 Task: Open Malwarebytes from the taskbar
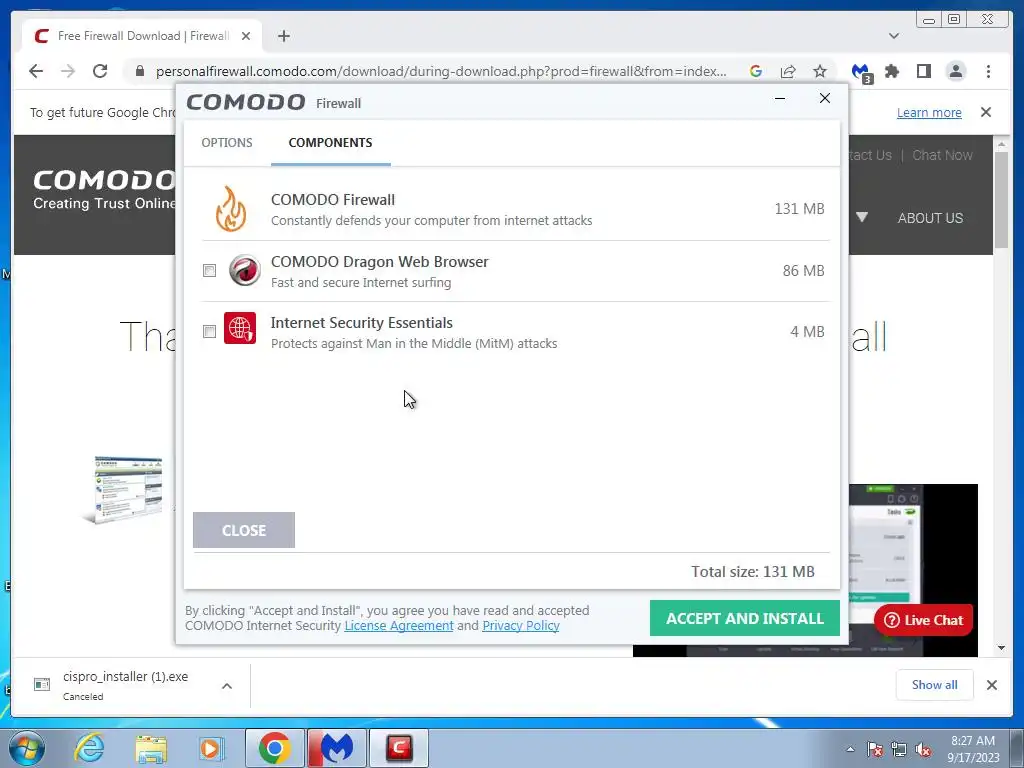[x=336, y=748]
